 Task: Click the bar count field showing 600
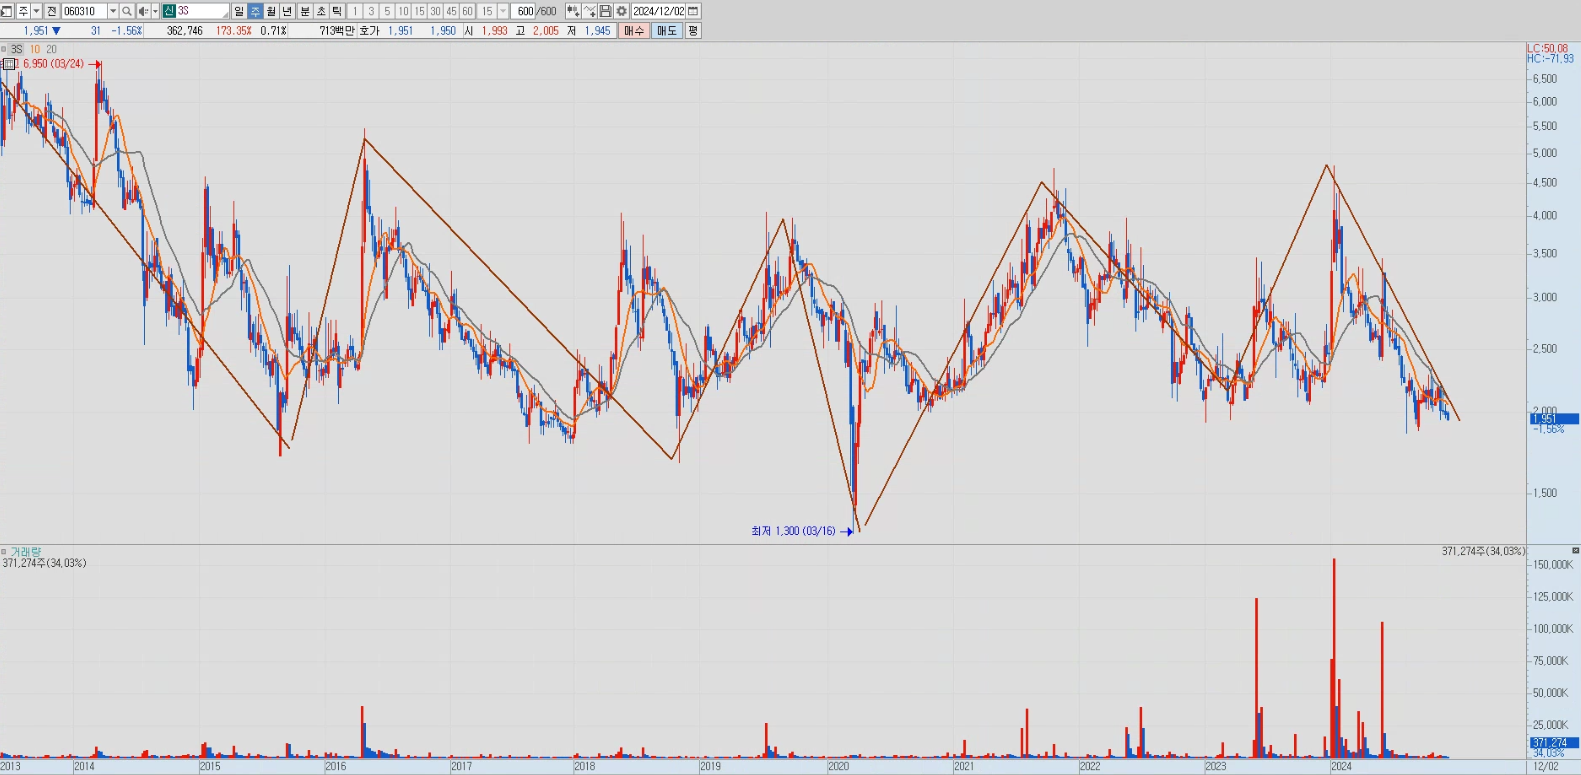tap(525, 11)
